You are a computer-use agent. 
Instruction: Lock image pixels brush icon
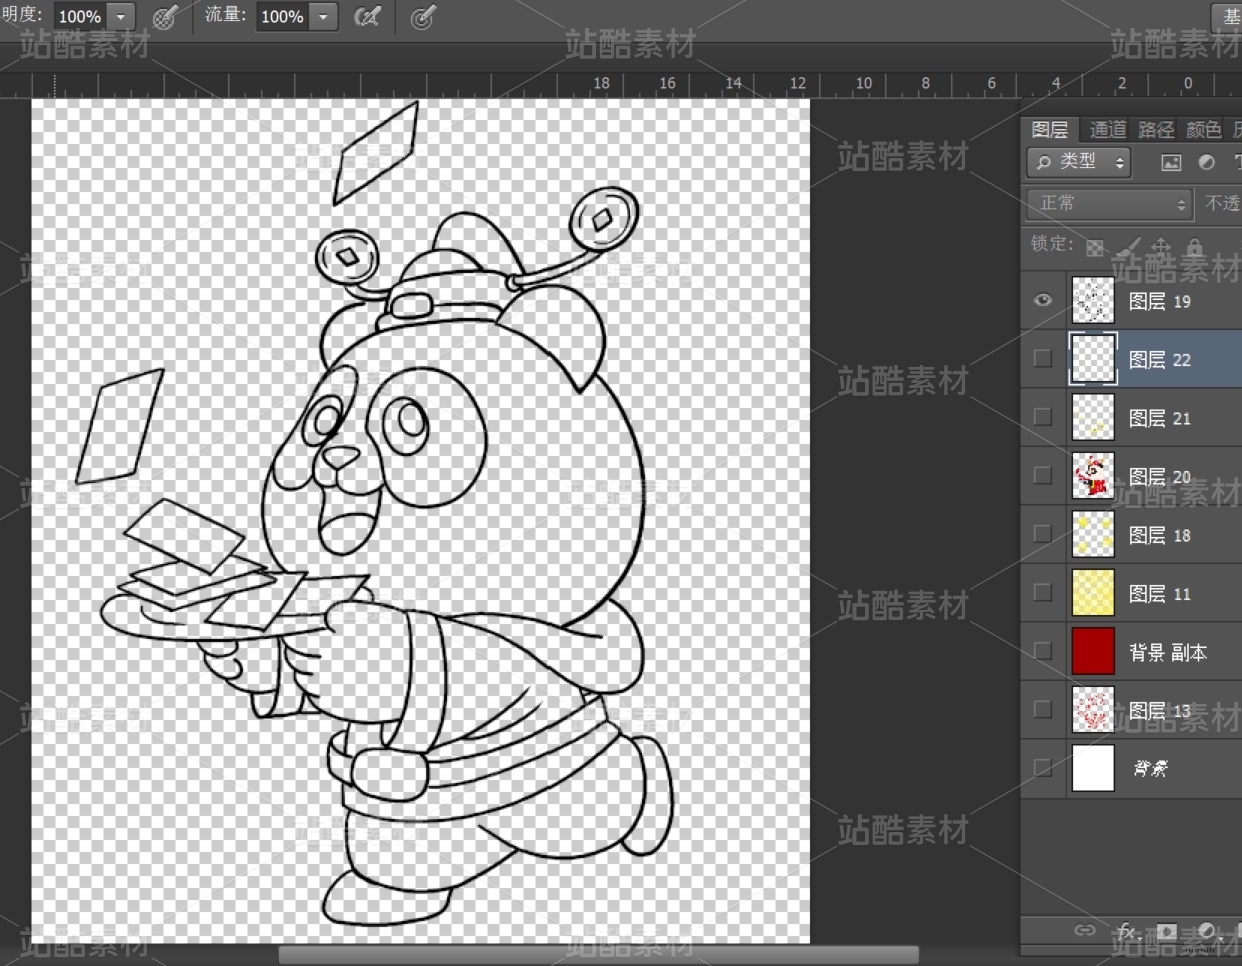coord(1128,245)
